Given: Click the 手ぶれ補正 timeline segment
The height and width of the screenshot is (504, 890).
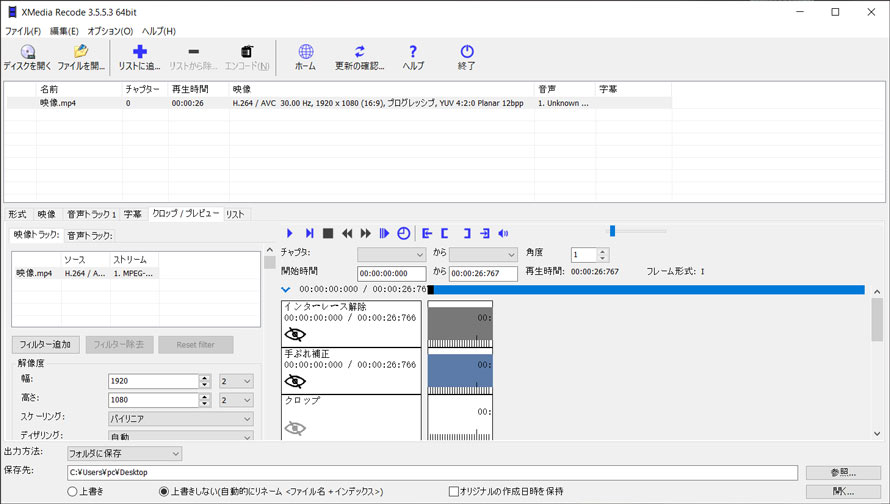Looking at the screenshot, I should (460, 371).
